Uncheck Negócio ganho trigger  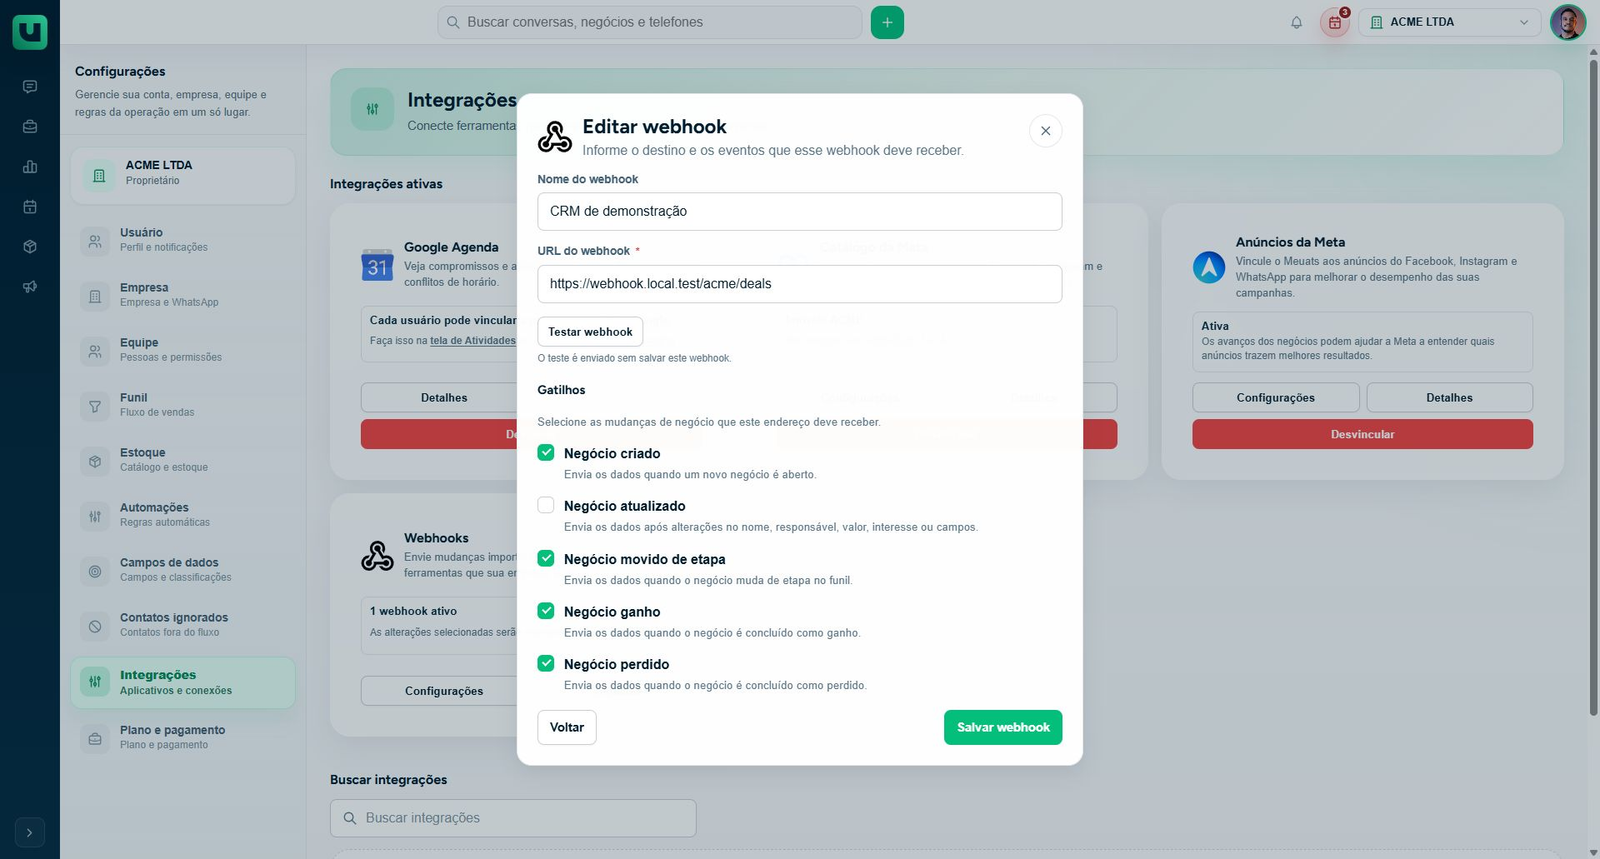(x=546, y=611)
